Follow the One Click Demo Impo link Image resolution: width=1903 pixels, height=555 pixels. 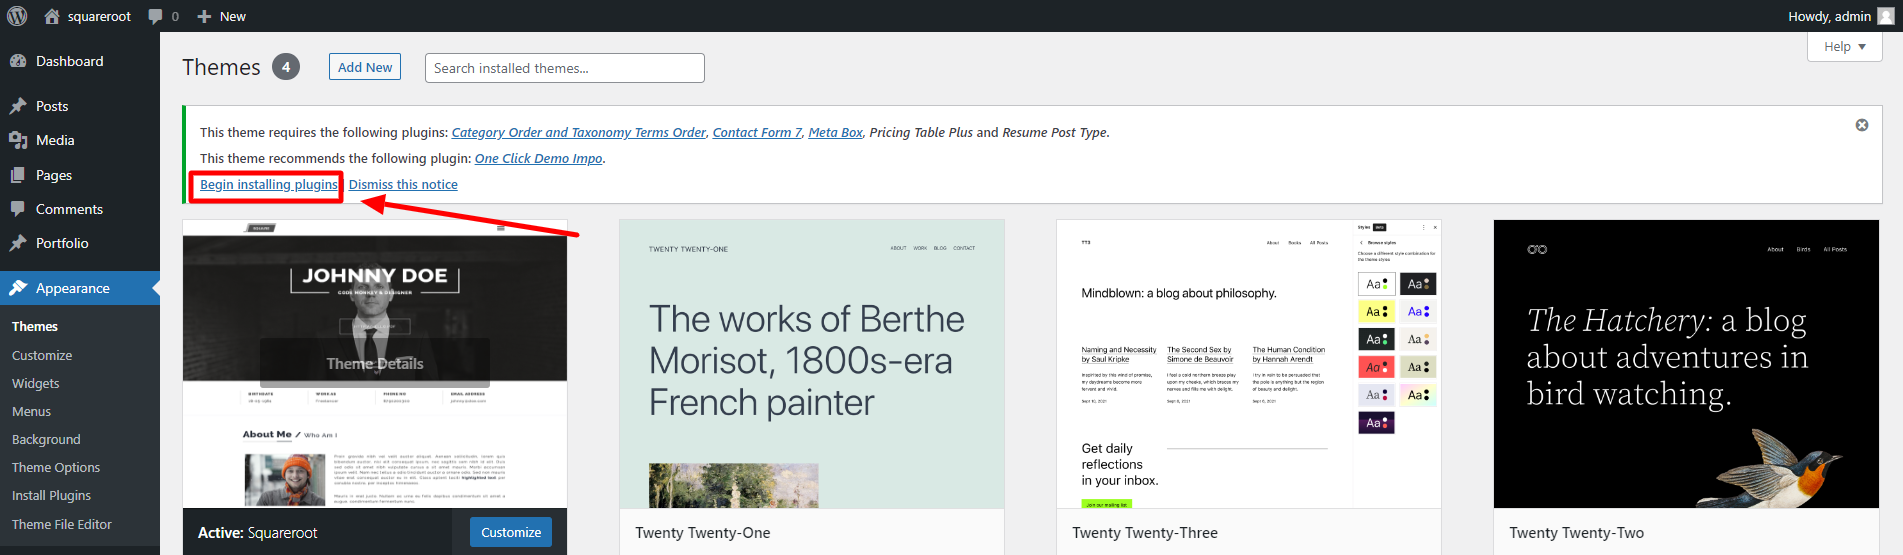pos(538,158)
